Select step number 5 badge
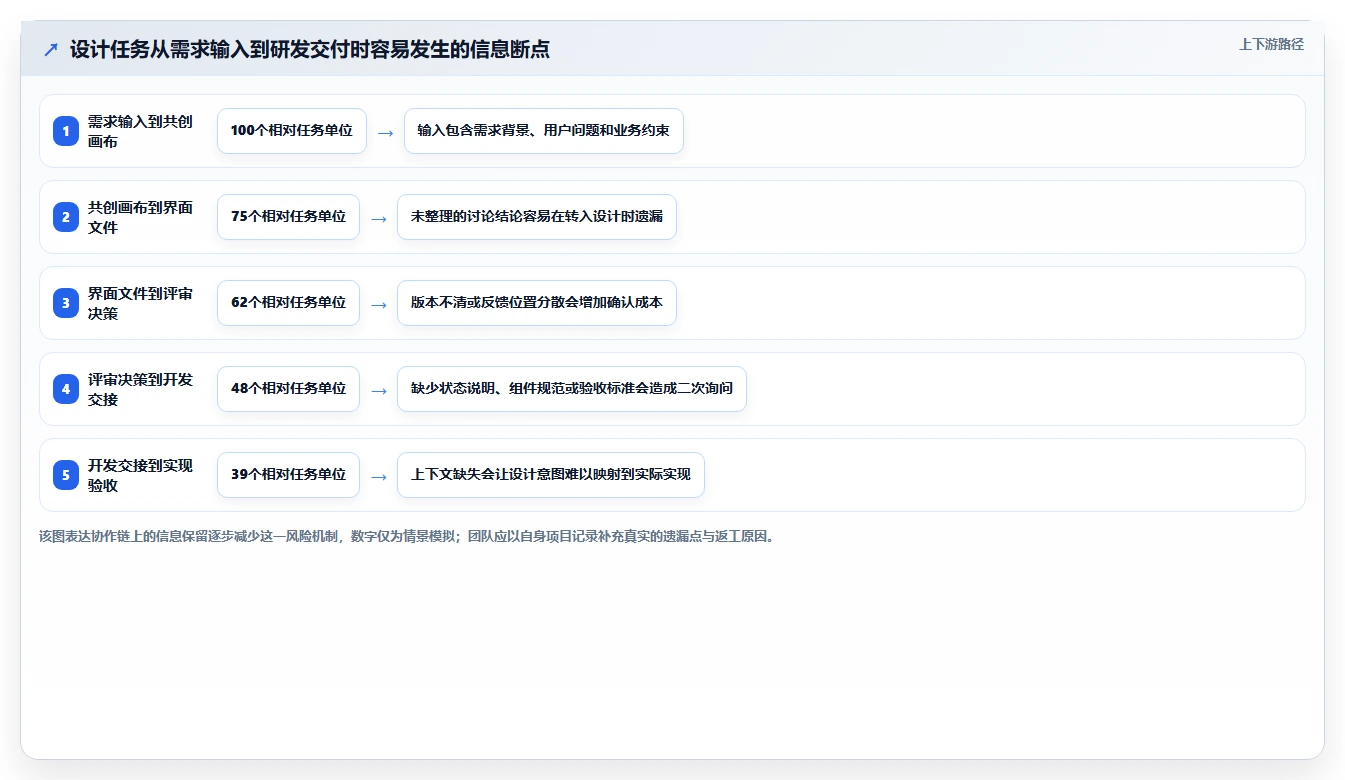The height and width of the screenshot is (780, 1345). (x=66, y=475)
